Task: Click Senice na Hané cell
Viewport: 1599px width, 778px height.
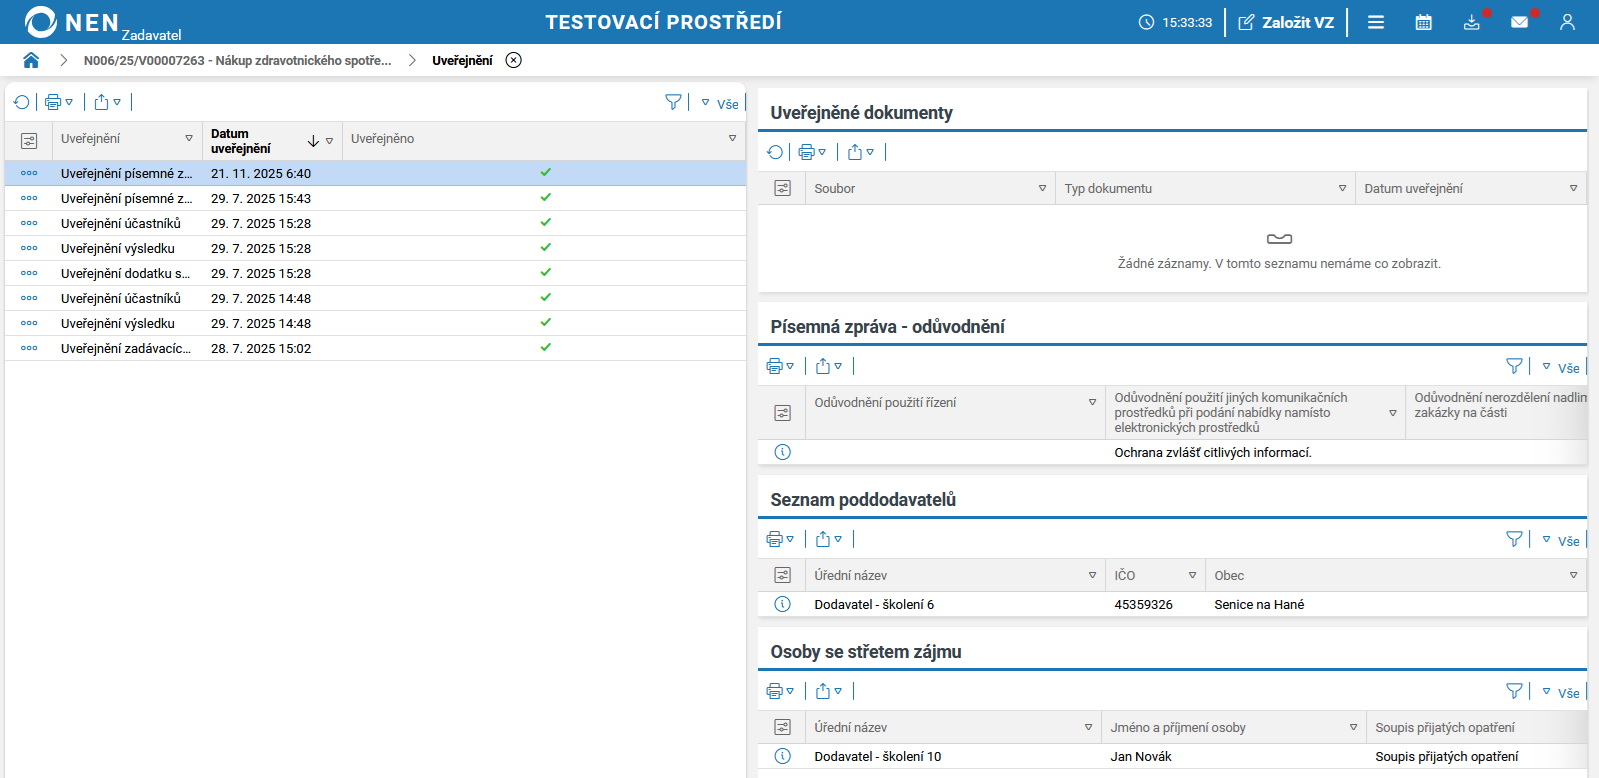Action: tap(1259, 605)
